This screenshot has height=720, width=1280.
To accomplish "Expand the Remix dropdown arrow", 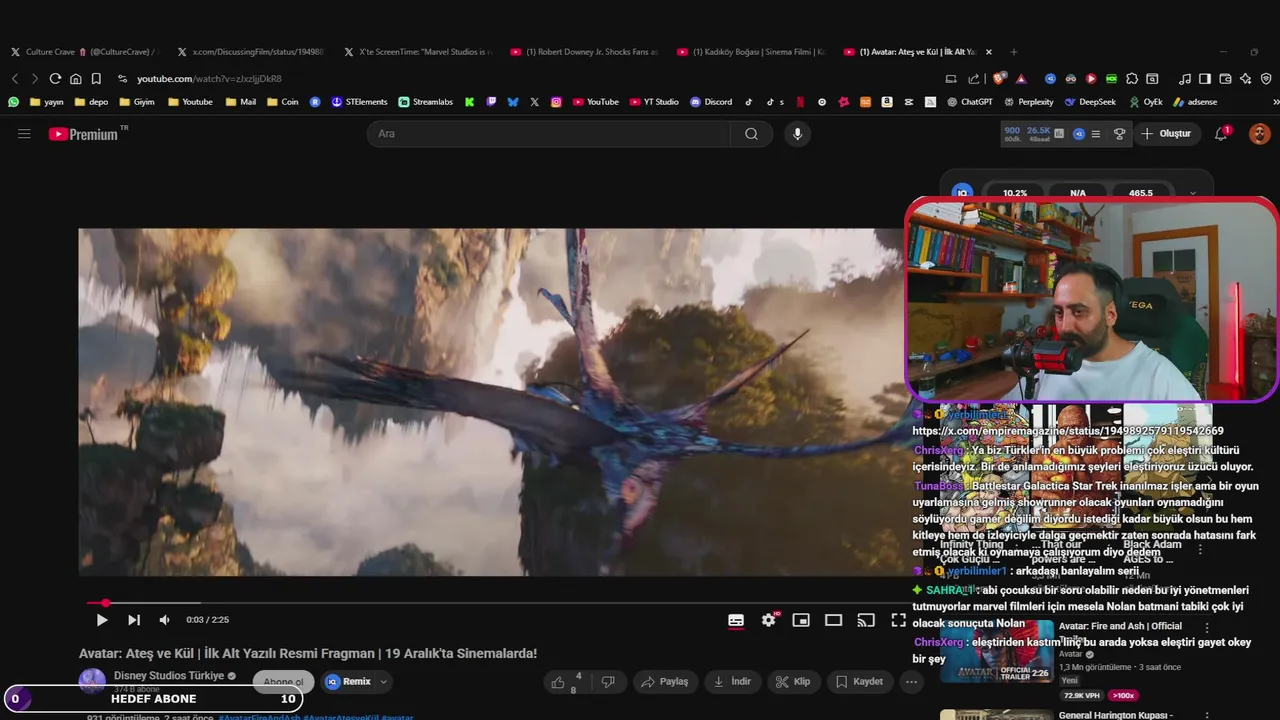I will pos(383,682).
